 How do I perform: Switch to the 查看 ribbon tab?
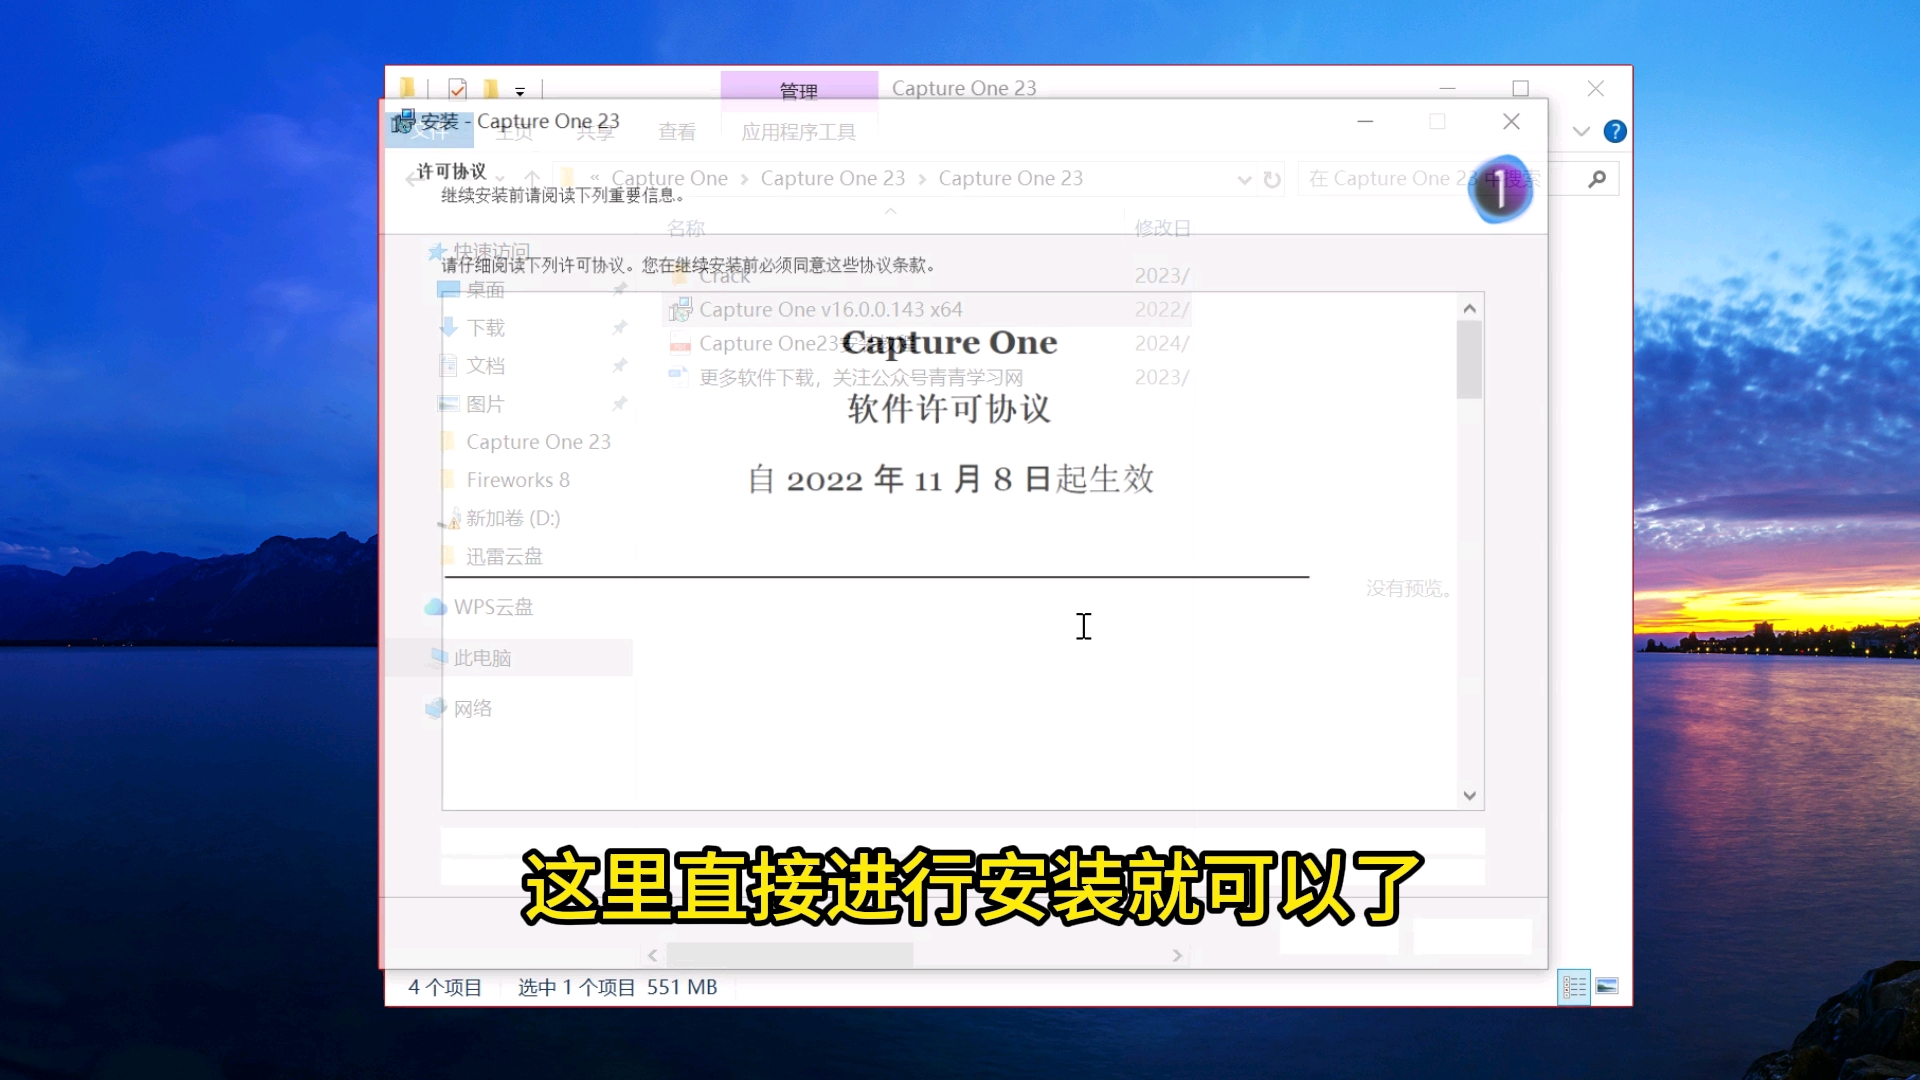click(x=677, y=131)
